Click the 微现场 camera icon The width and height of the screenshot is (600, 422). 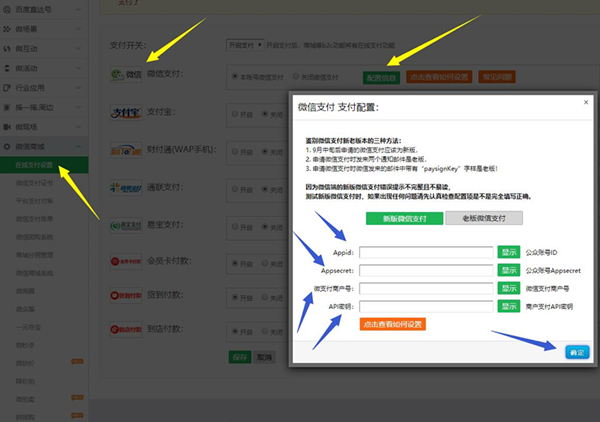(x=7, y=127)
